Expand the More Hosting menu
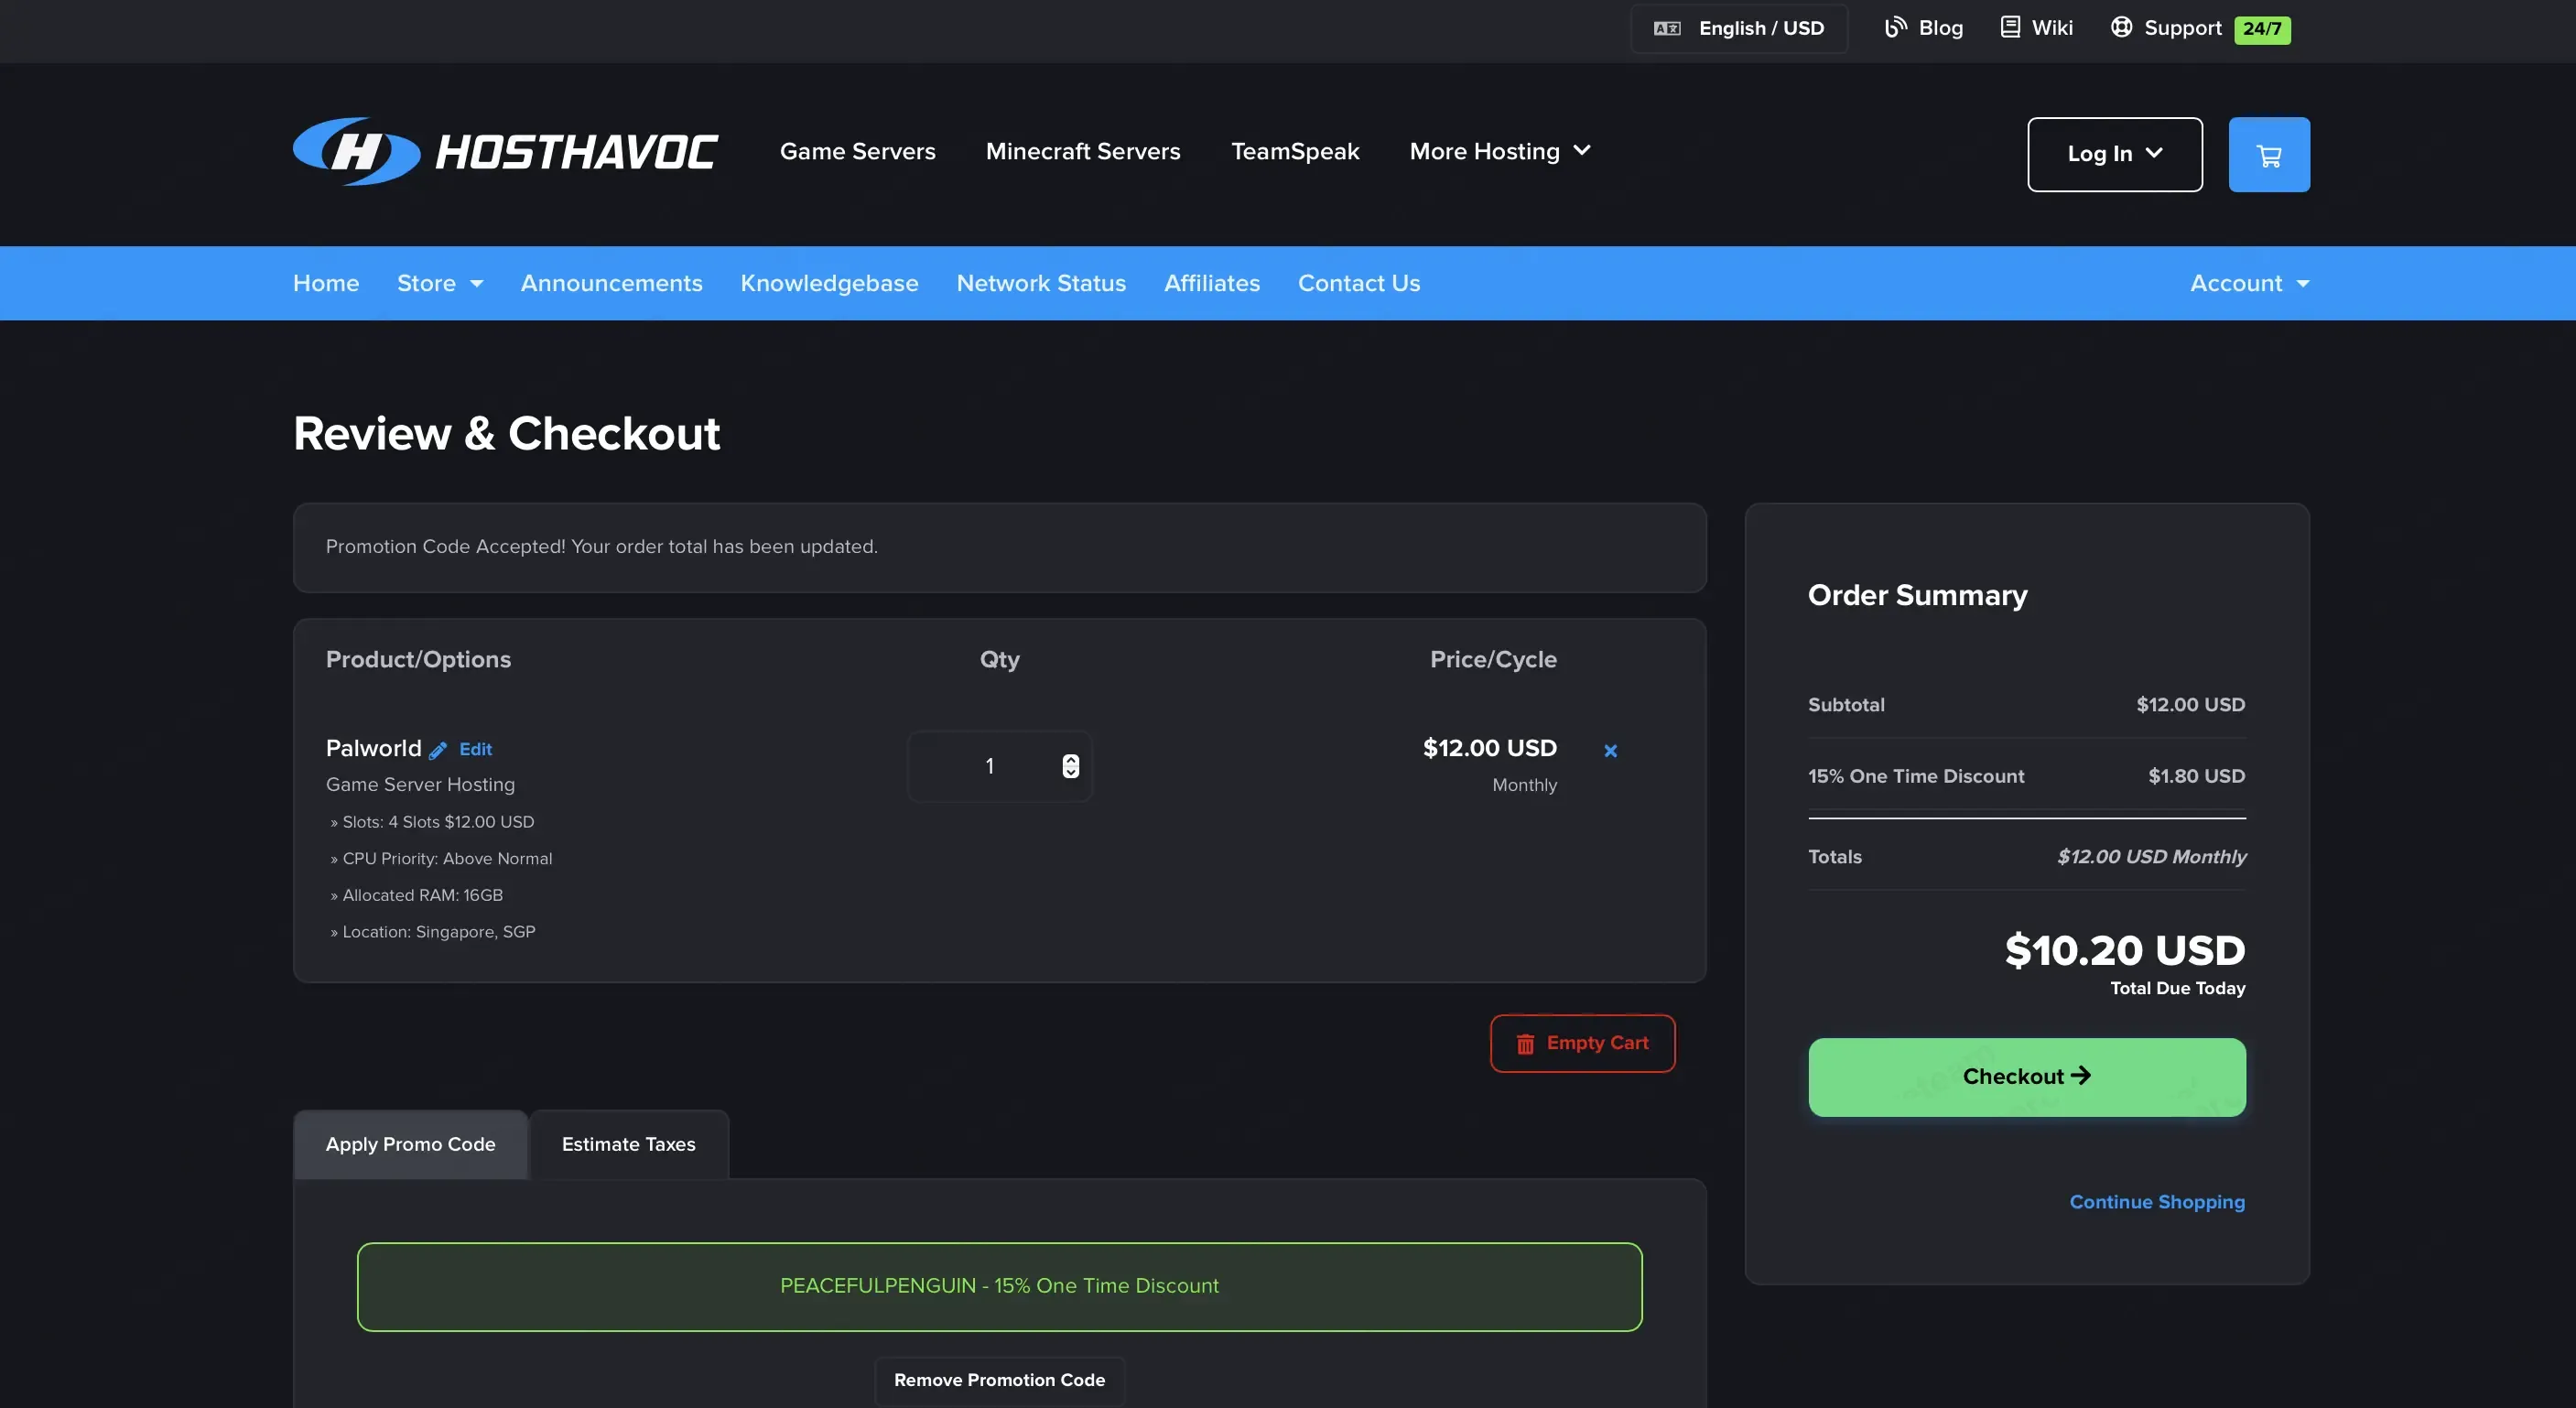Screen dimensions: 2576x1408 pos(1500,151)
